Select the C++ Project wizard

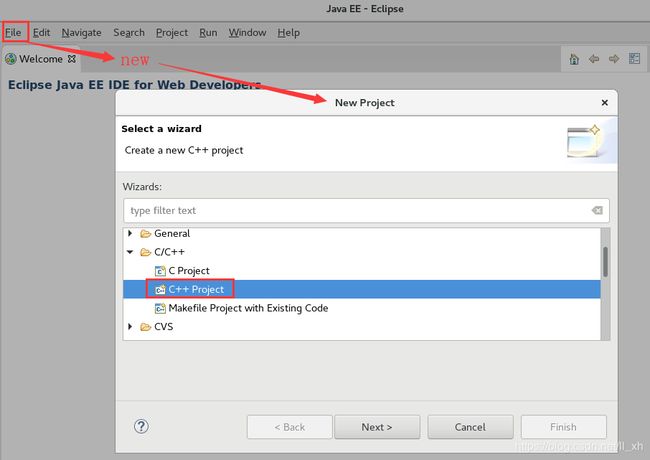[x=196, y=289]
